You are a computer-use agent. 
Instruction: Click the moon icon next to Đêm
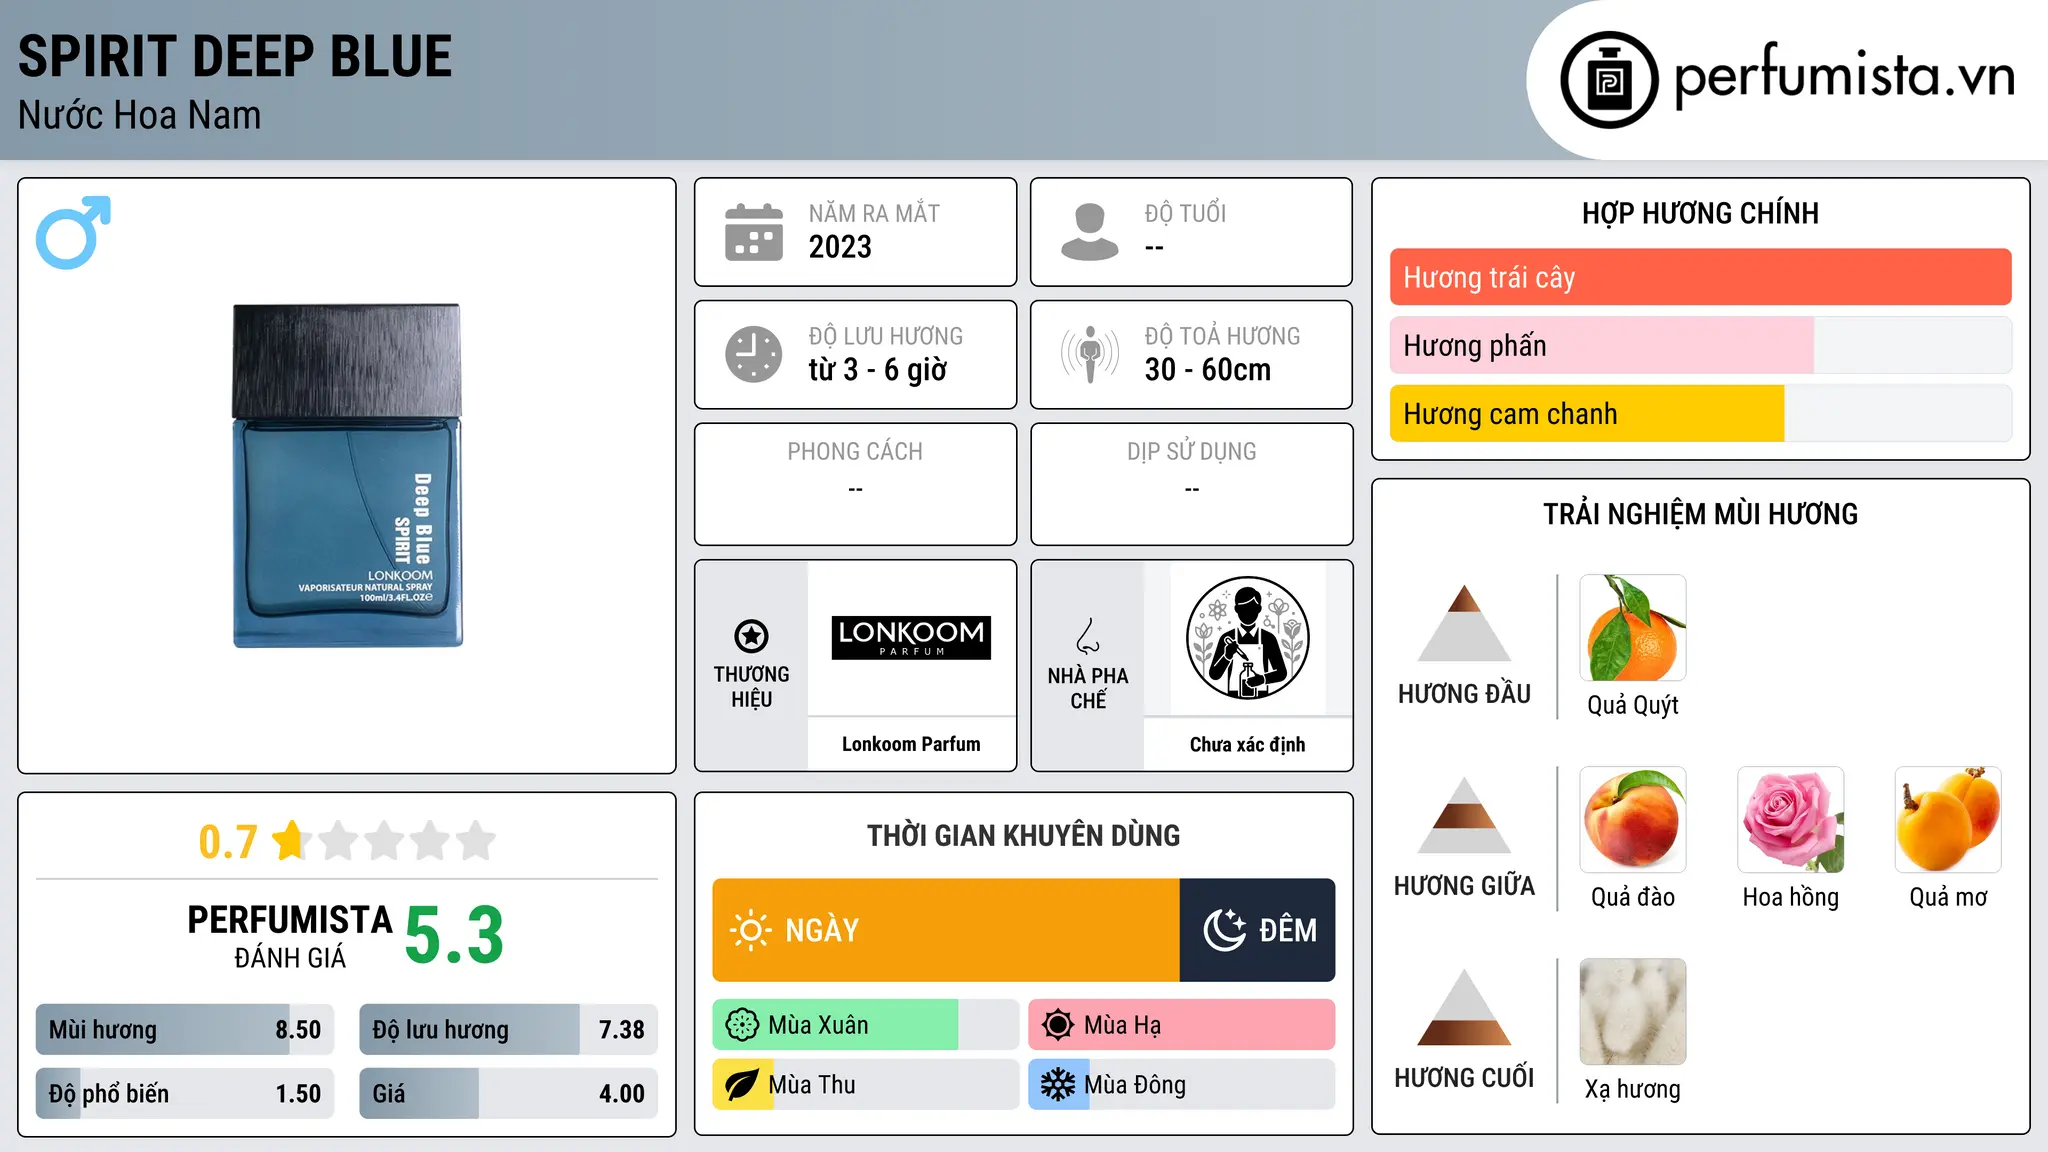(1225, 930)
